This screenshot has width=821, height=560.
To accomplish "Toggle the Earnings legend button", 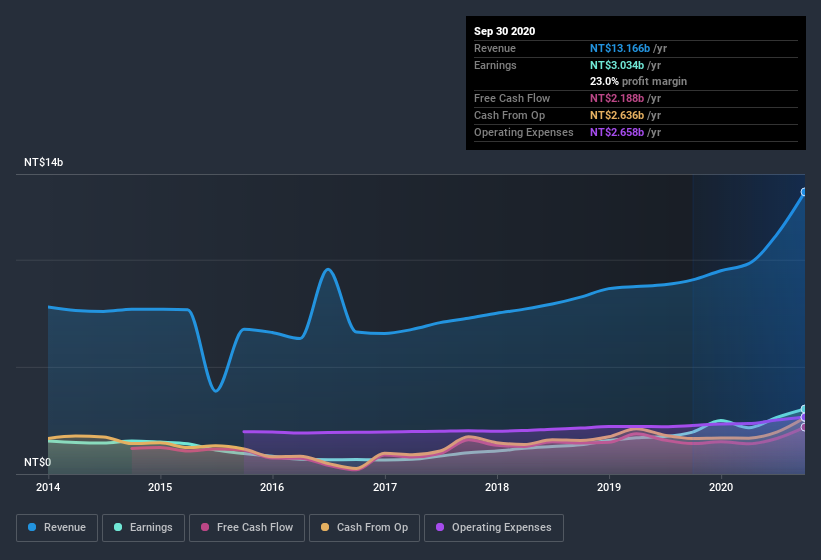I will point(143,528).
